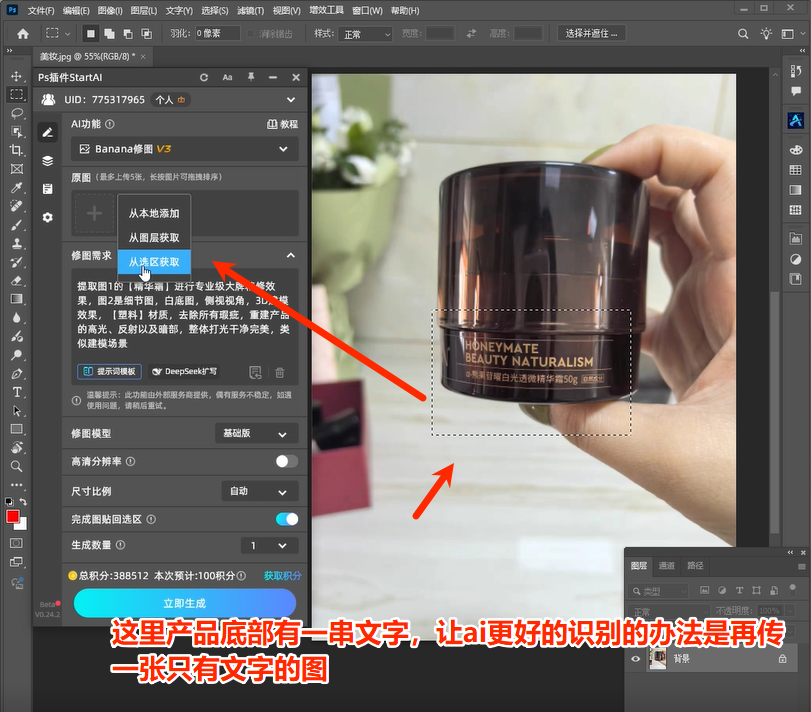Open the StartAI layers stack sidebar icon
The width and height of the screenshot is (811, 712).
point(48,161)
